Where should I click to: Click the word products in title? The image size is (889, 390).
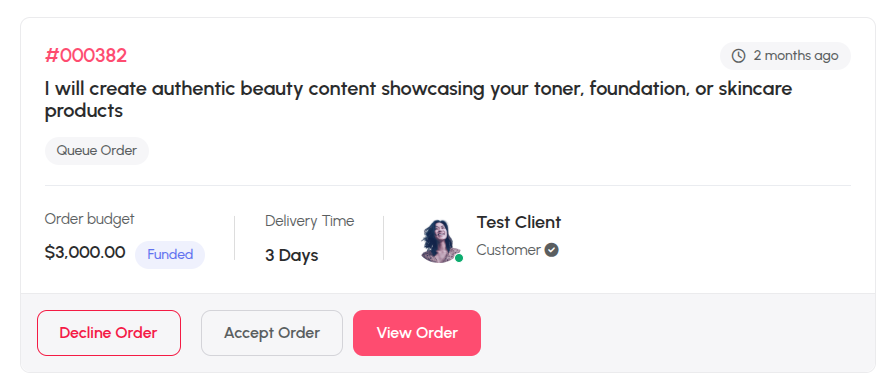click(x=84, y=112)
